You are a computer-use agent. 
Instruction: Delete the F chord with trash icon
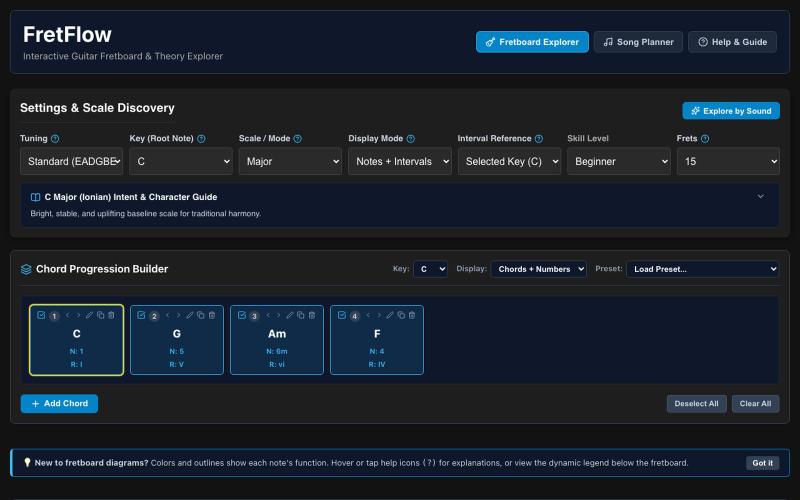pos(412,315)
